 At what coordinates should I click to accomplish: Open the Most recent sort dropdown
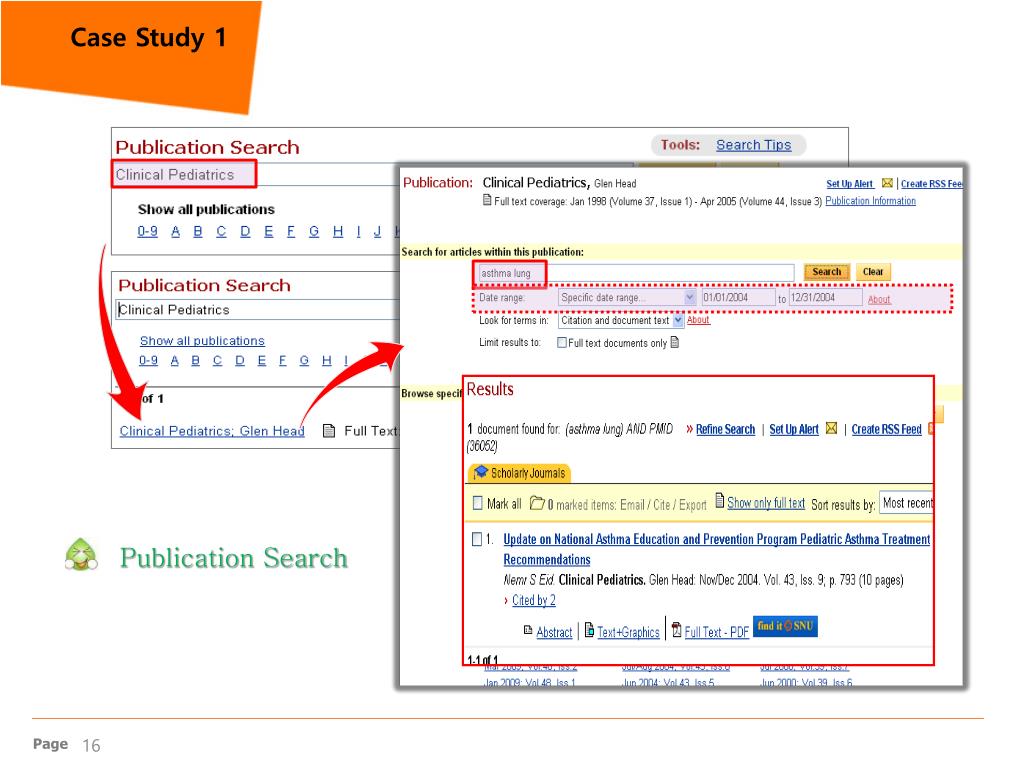pyautogui.click(x=906, y=503)
